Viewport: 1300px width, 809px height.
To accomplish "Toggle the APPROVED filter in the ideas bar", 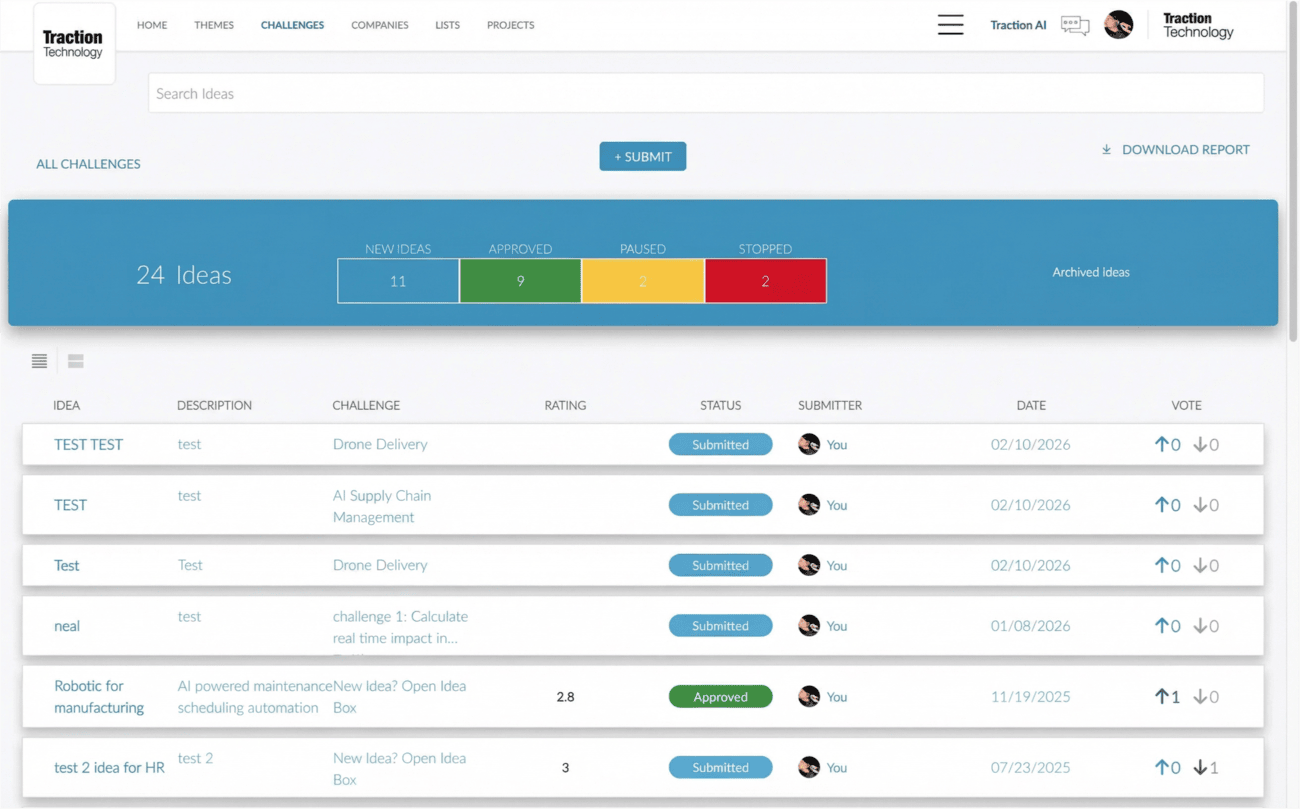I will (x=520, y=280).
